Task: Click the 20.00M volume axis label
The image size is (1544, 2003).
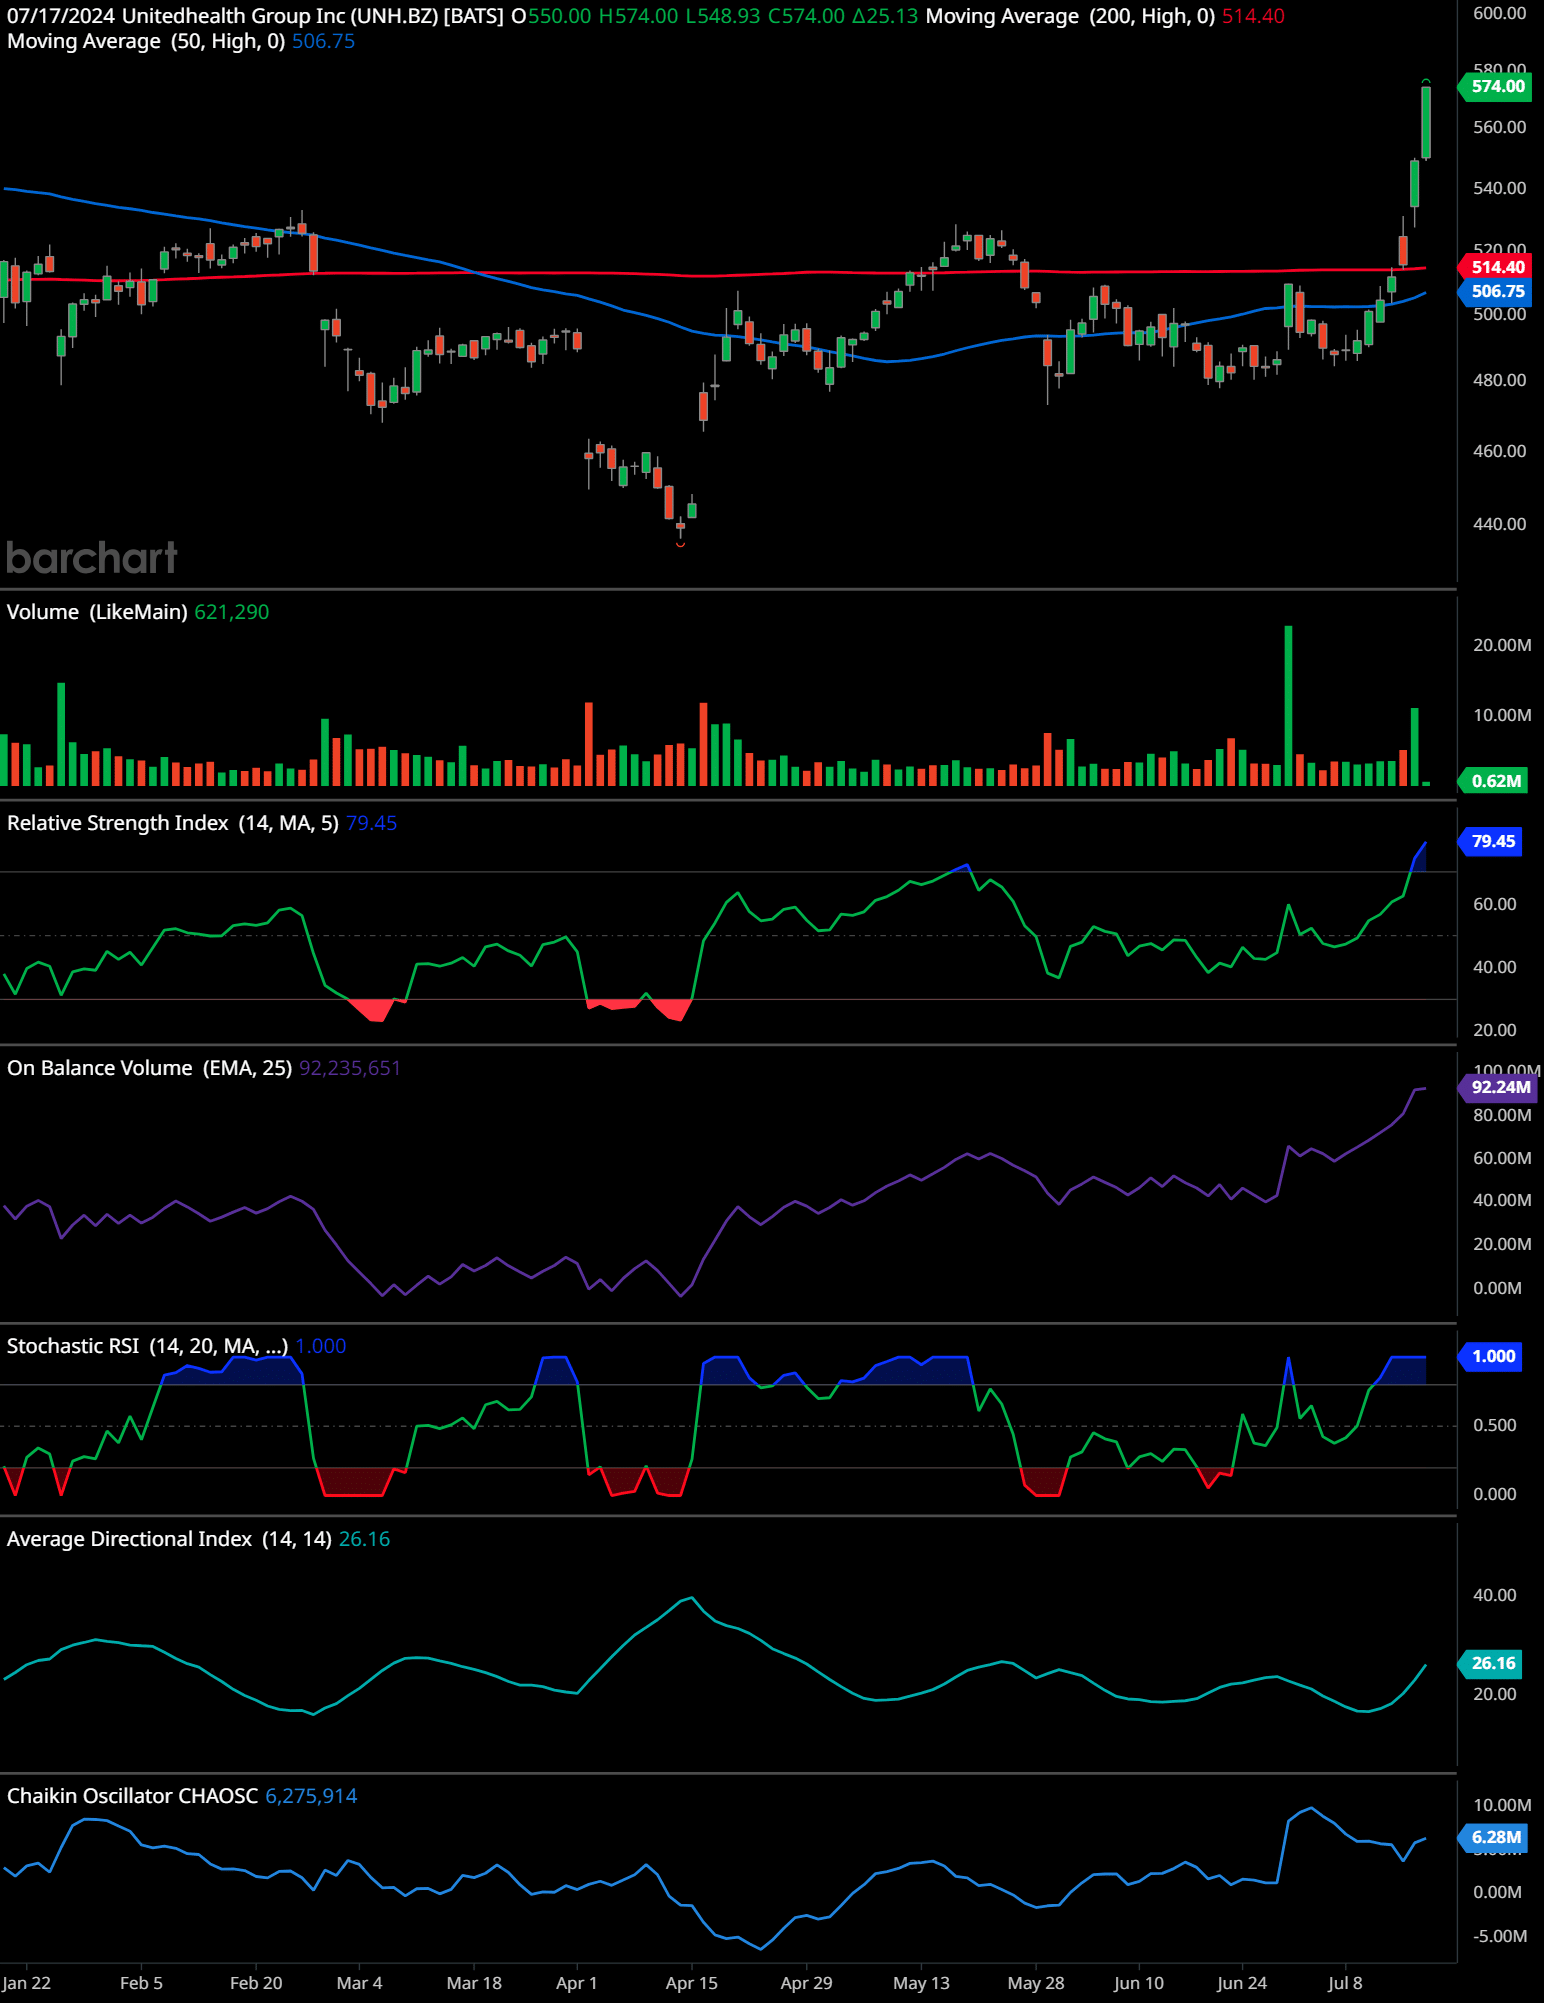Action: (1502, 645)
